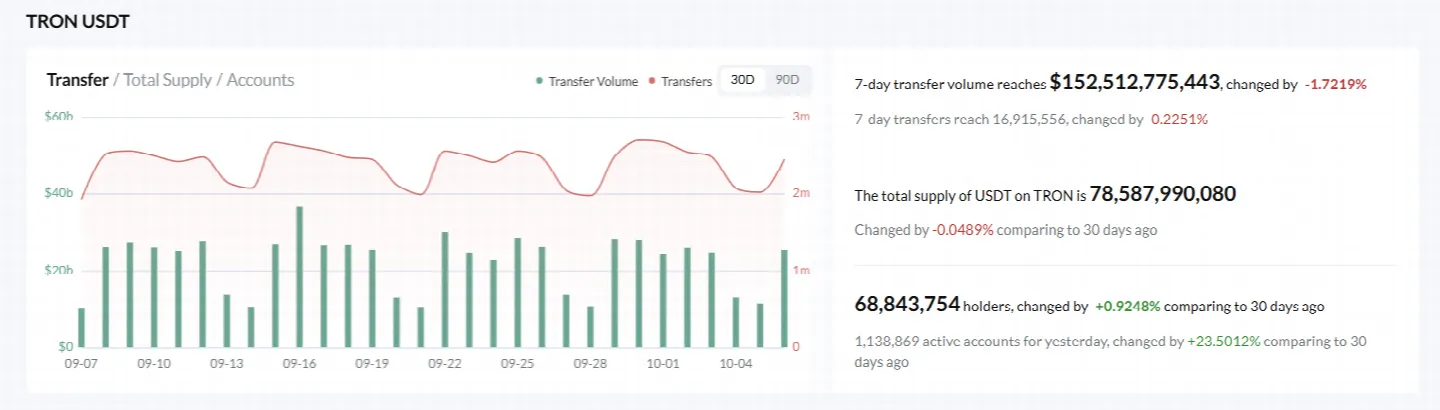Click the 68,843,754 holders count
Screen dimensions: 1440x410
[907, 303]
